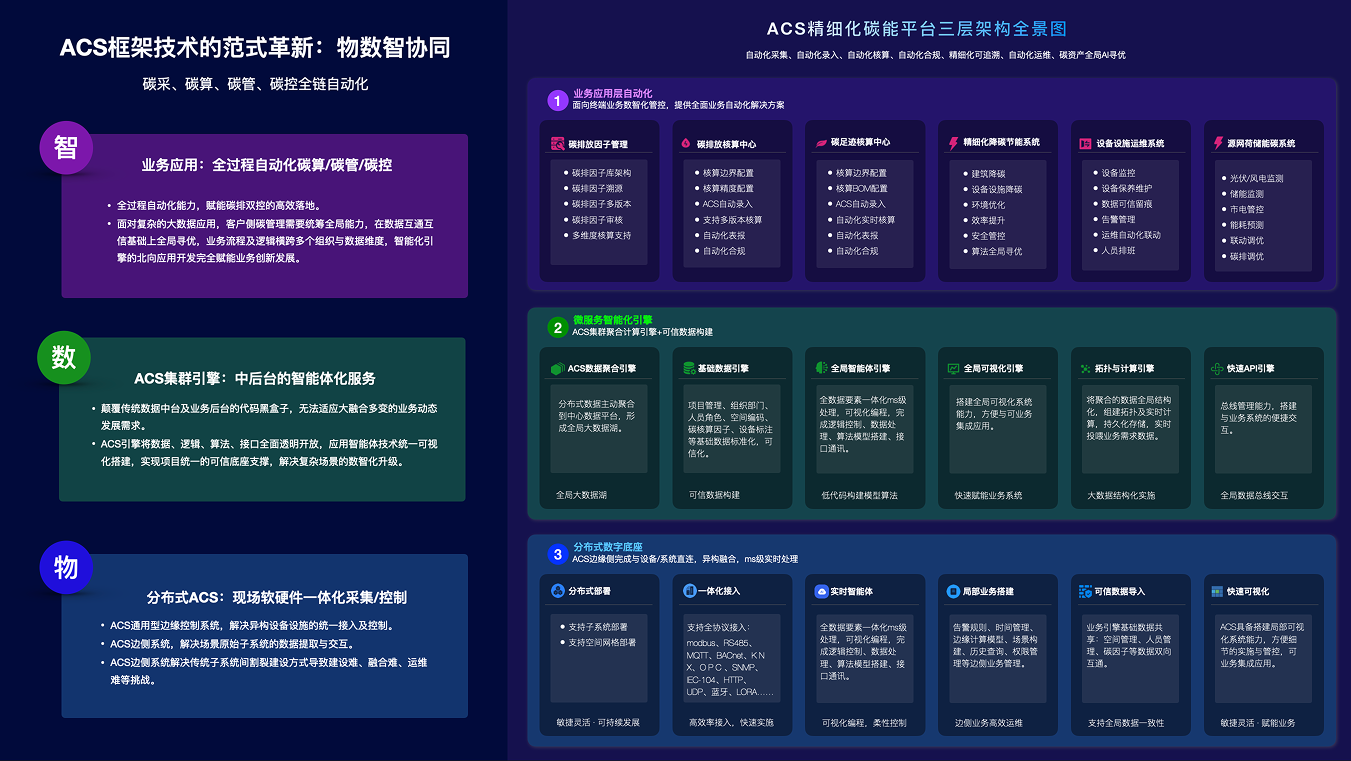Image resolution: width=1351 pixels, height=761 pixels.
Task: Click the icon beside 局部业务搭建
Action: pos(953,592)
